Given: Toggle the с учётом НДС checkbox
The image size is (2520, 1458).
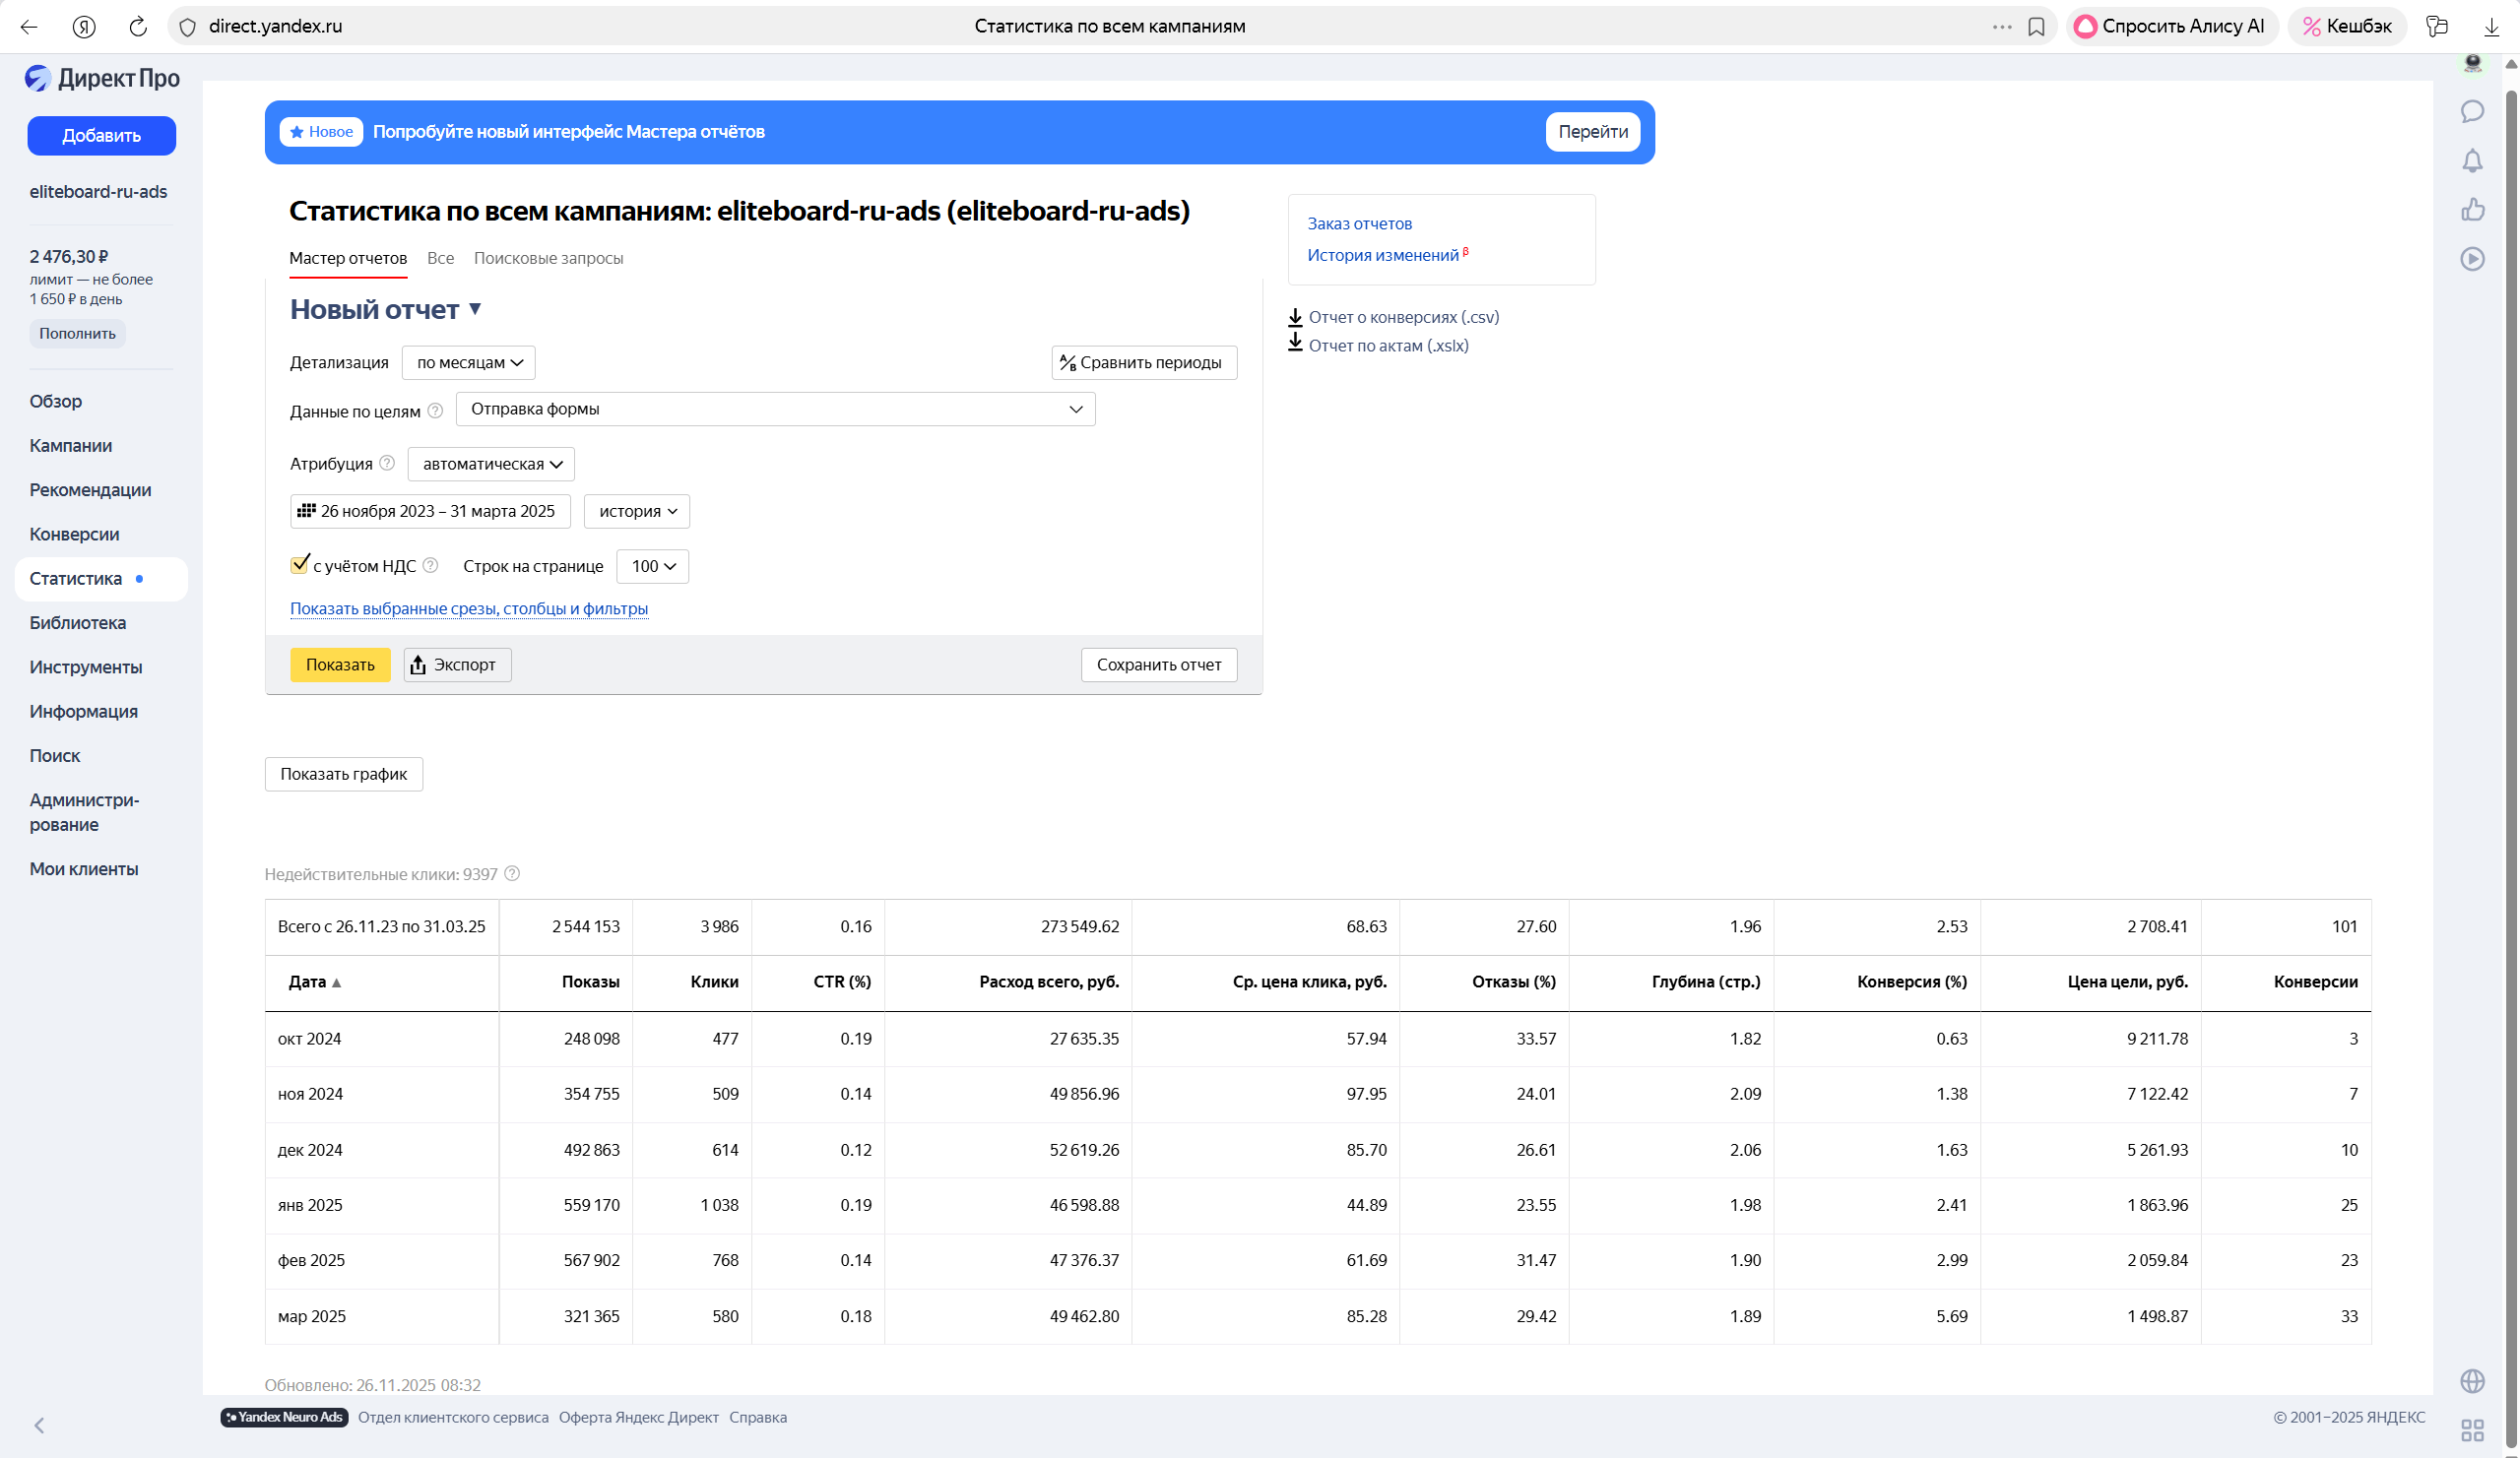Looking at the screenshot, I should pos(299,565).
